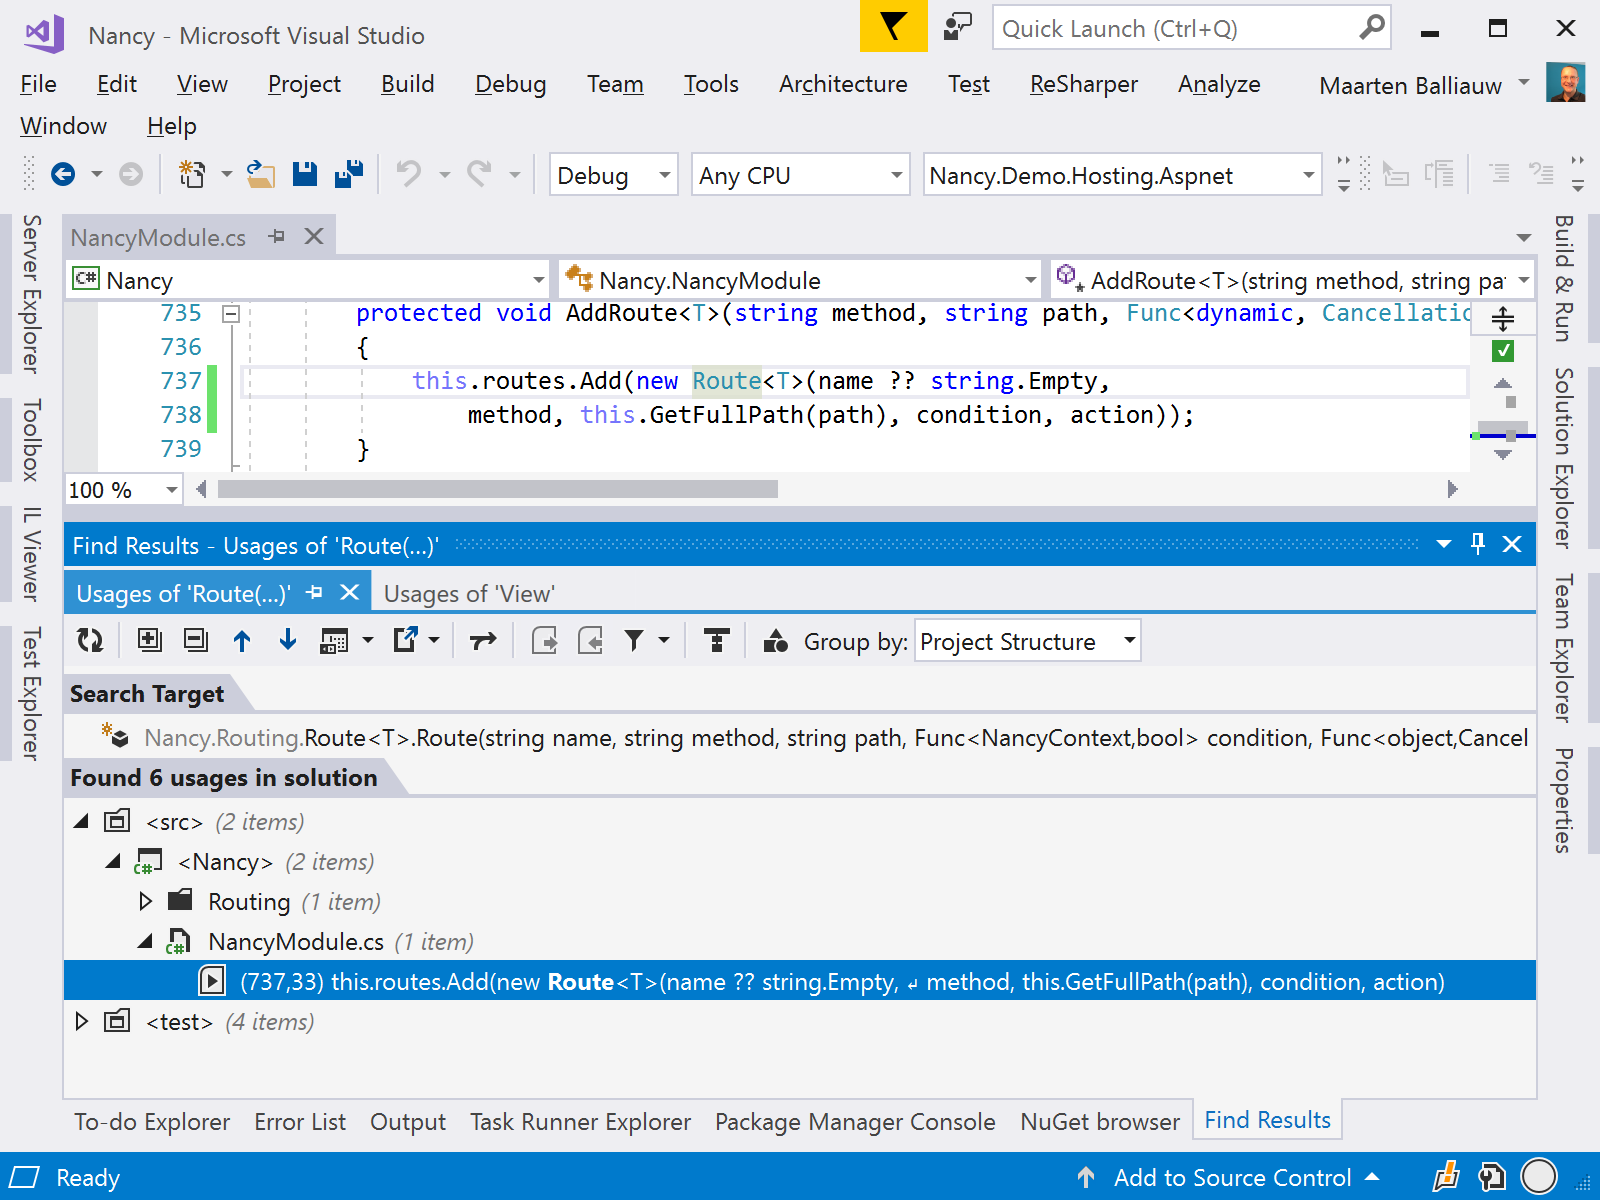Screen dimensions: 1600x1200
Task: Open the Build menu
Action: 407,84
